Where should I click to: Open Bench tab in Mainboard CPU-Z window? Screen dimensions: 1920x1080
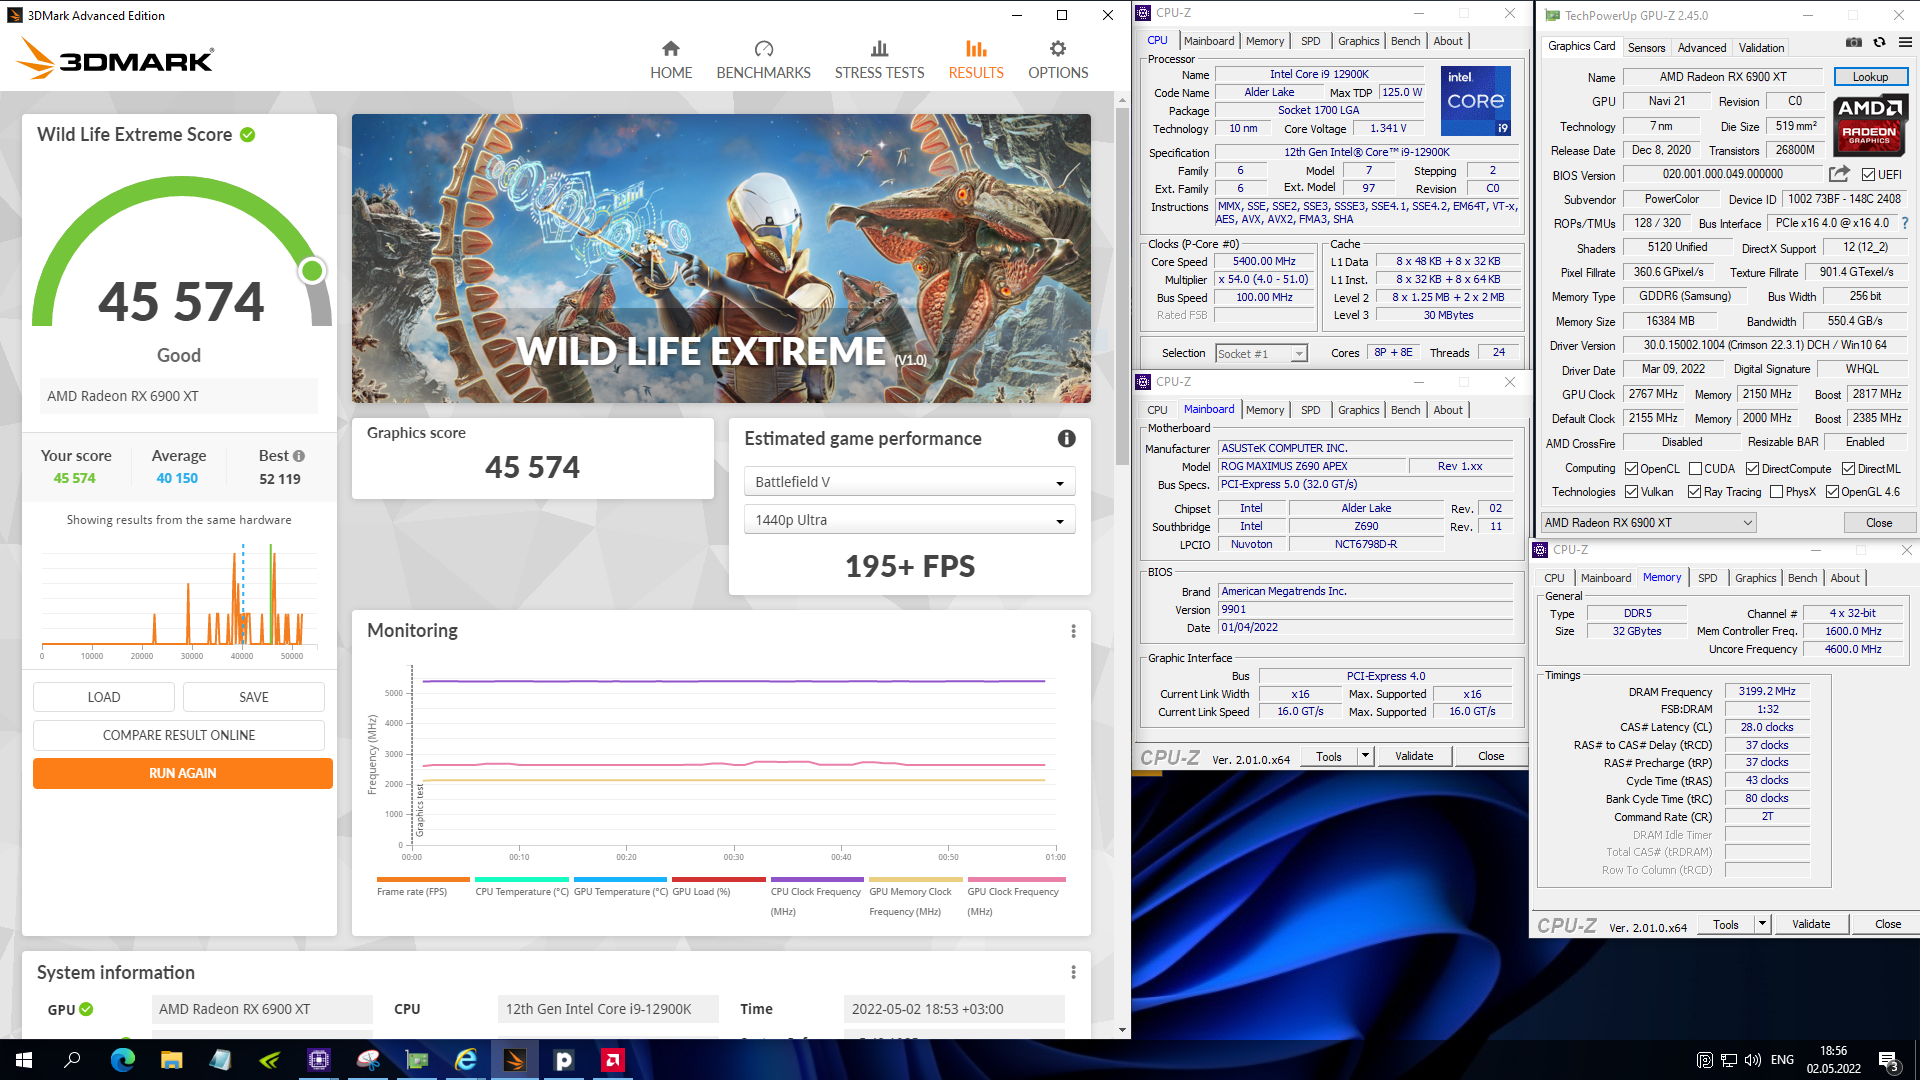click(x=1405, y=410)
